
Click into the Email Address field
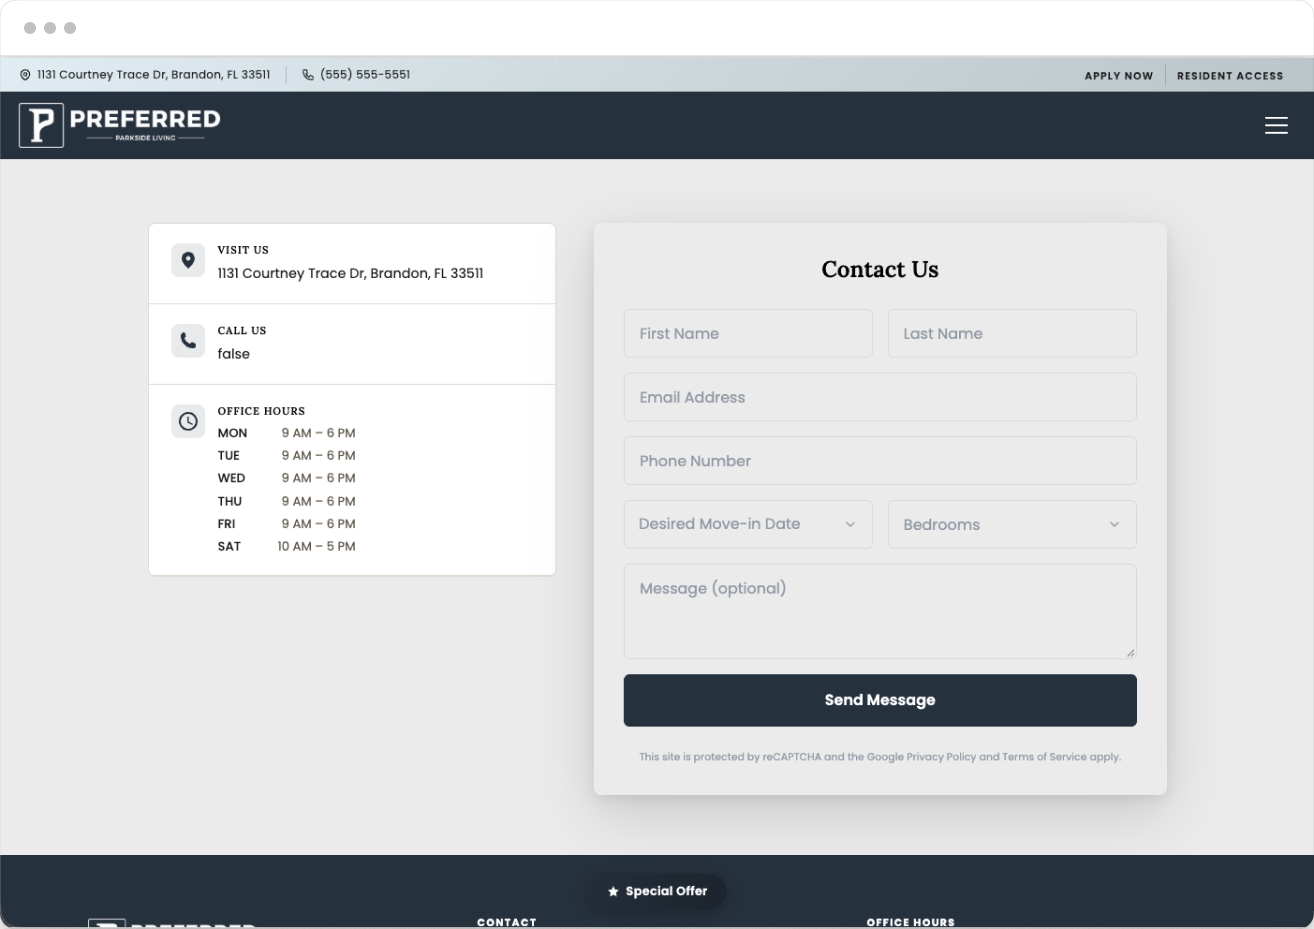880,397
